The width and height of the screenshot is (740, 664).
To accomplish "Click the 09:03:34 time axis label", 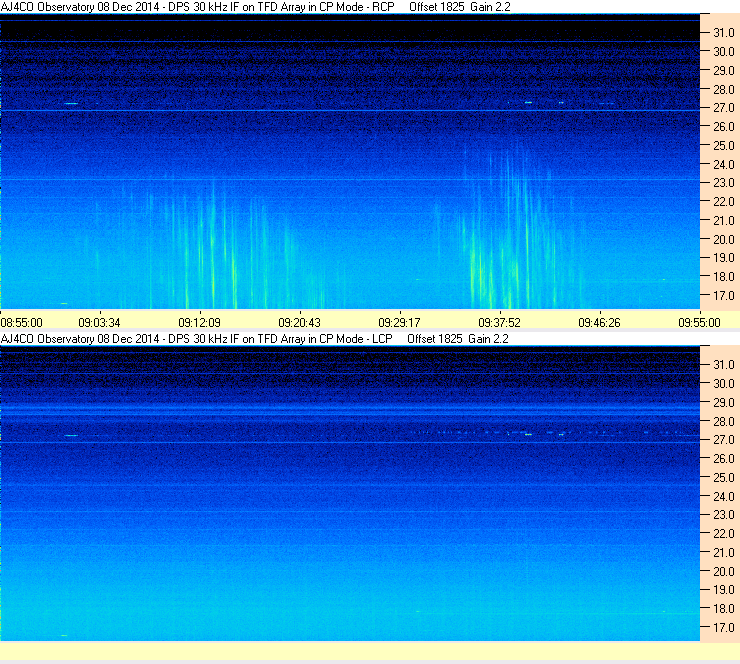I will [99, 323].
